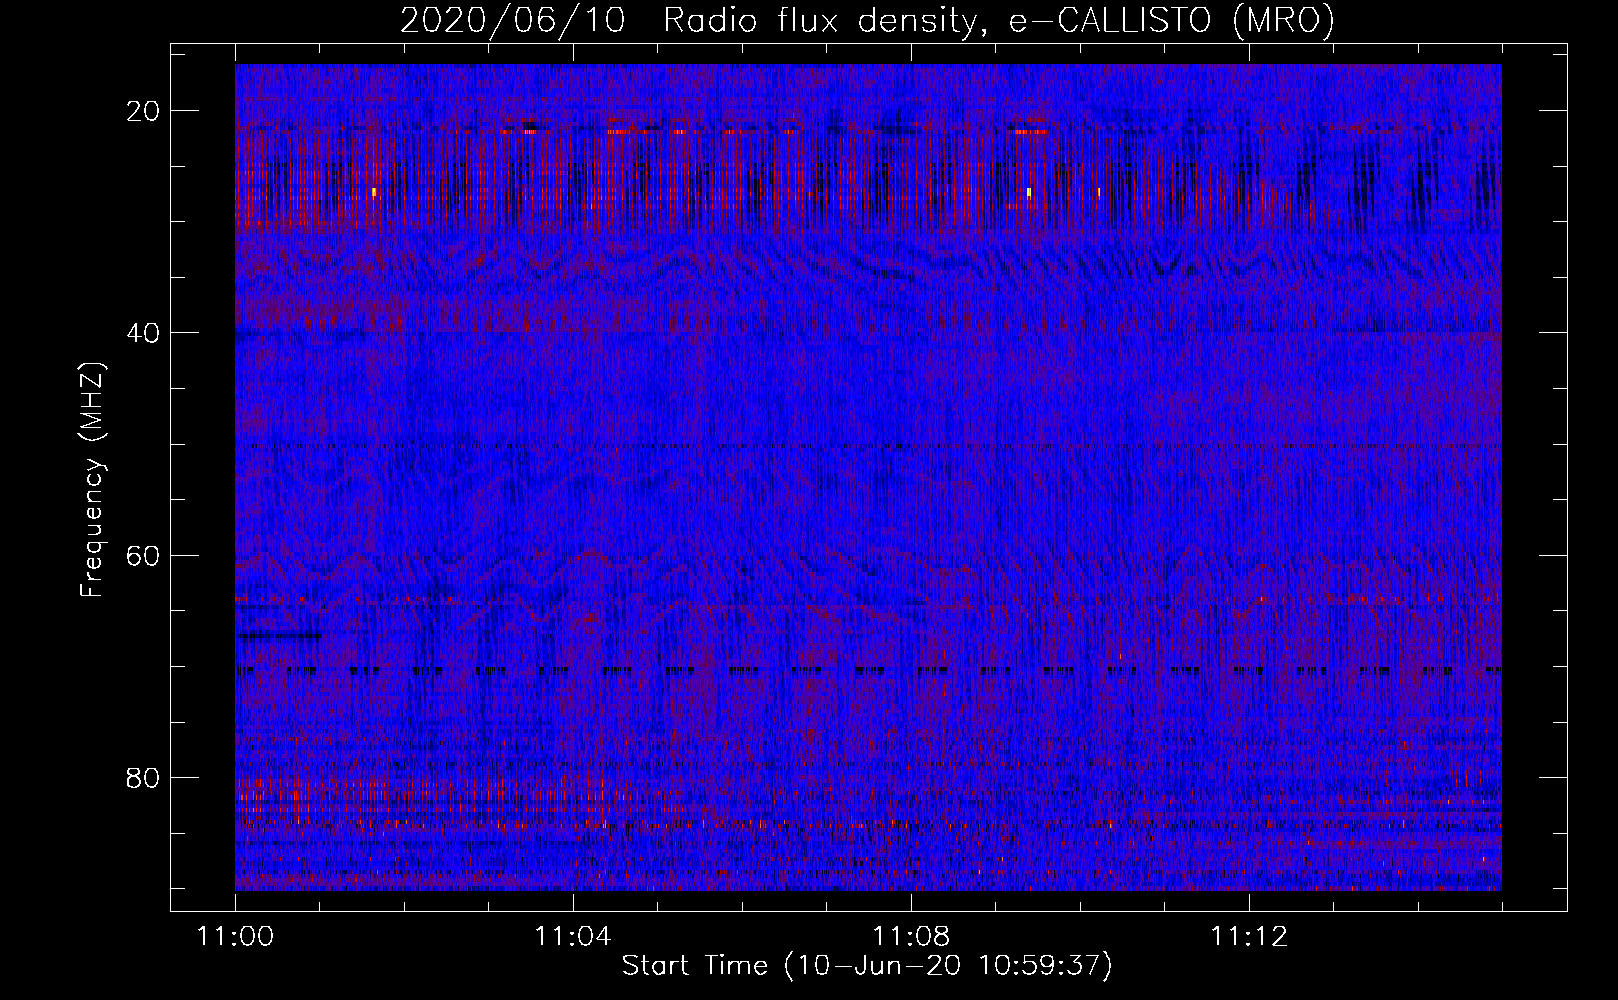
Task: Click the 11:04 time tick label
Action: click(x=573, y=937)
